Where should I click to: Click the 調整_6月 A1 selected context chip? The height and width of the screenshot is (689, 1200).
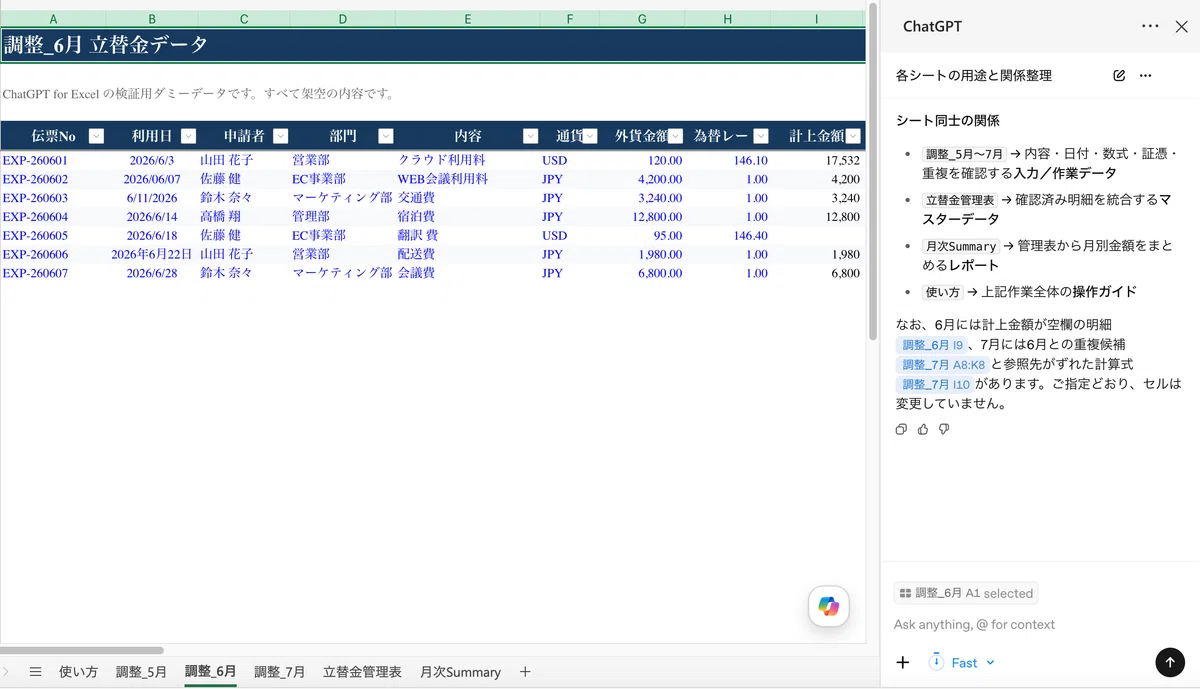966,593
